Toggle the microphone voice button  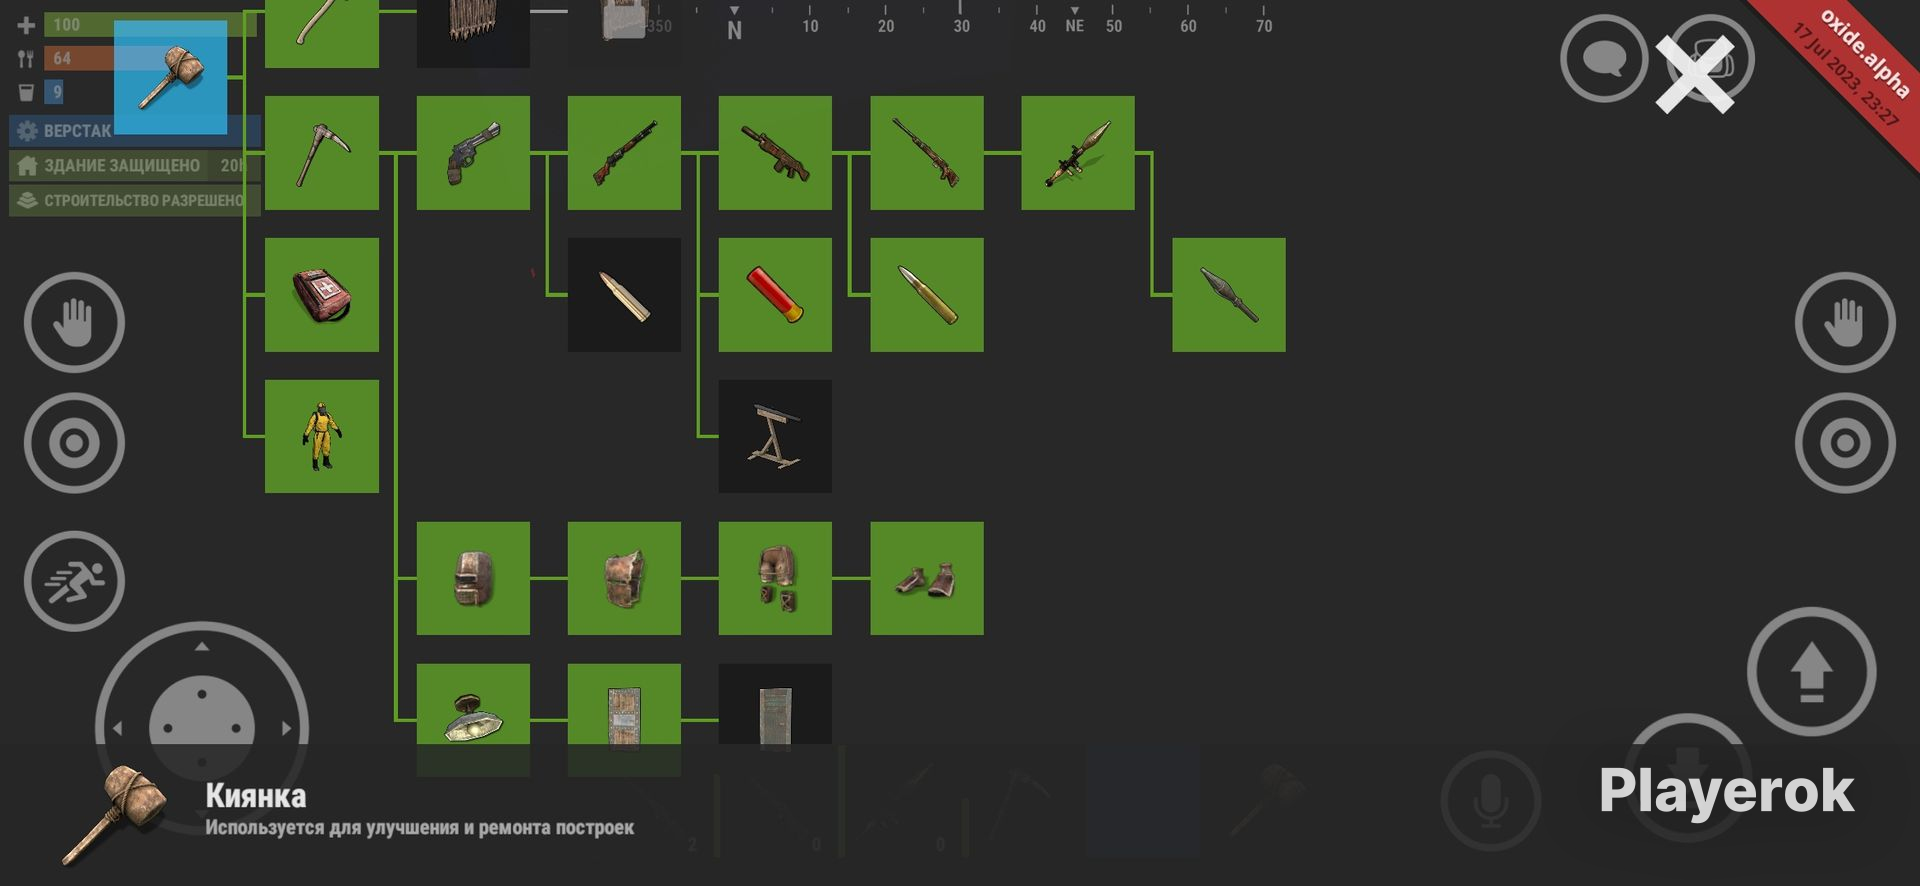coord(1490,801)
